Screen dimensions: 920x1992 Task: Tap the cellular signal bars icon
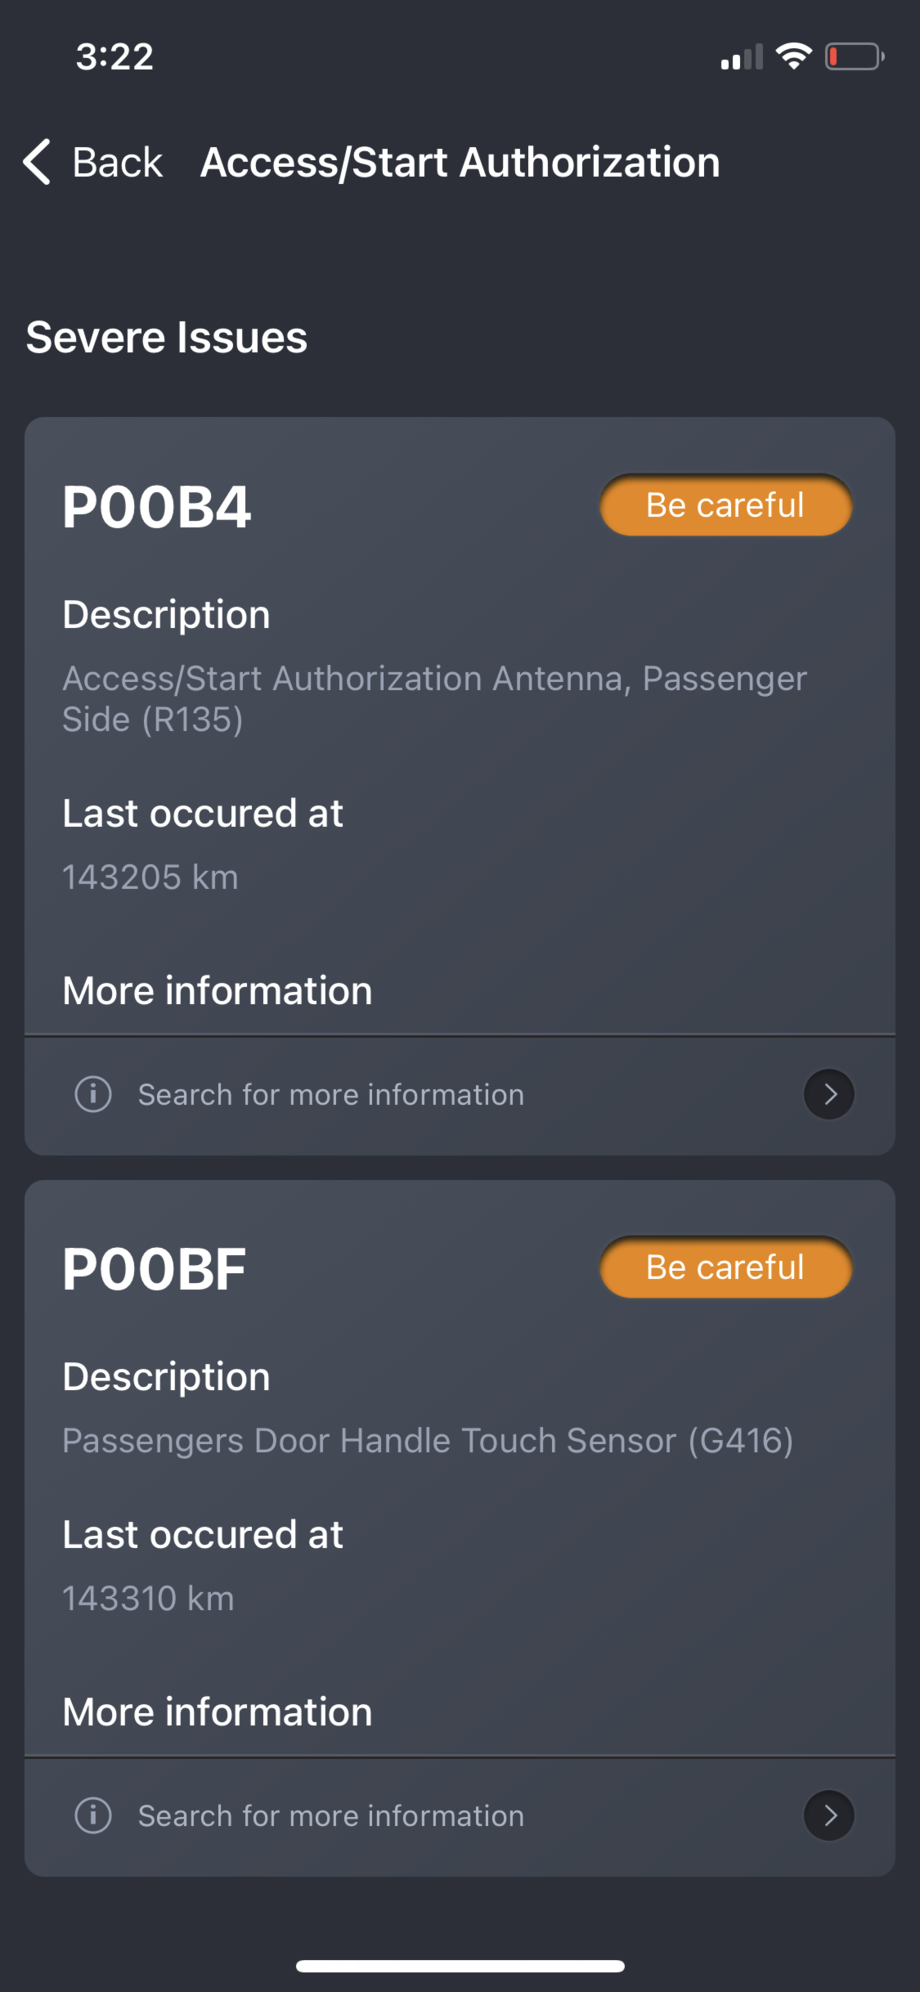coord(741,58)
